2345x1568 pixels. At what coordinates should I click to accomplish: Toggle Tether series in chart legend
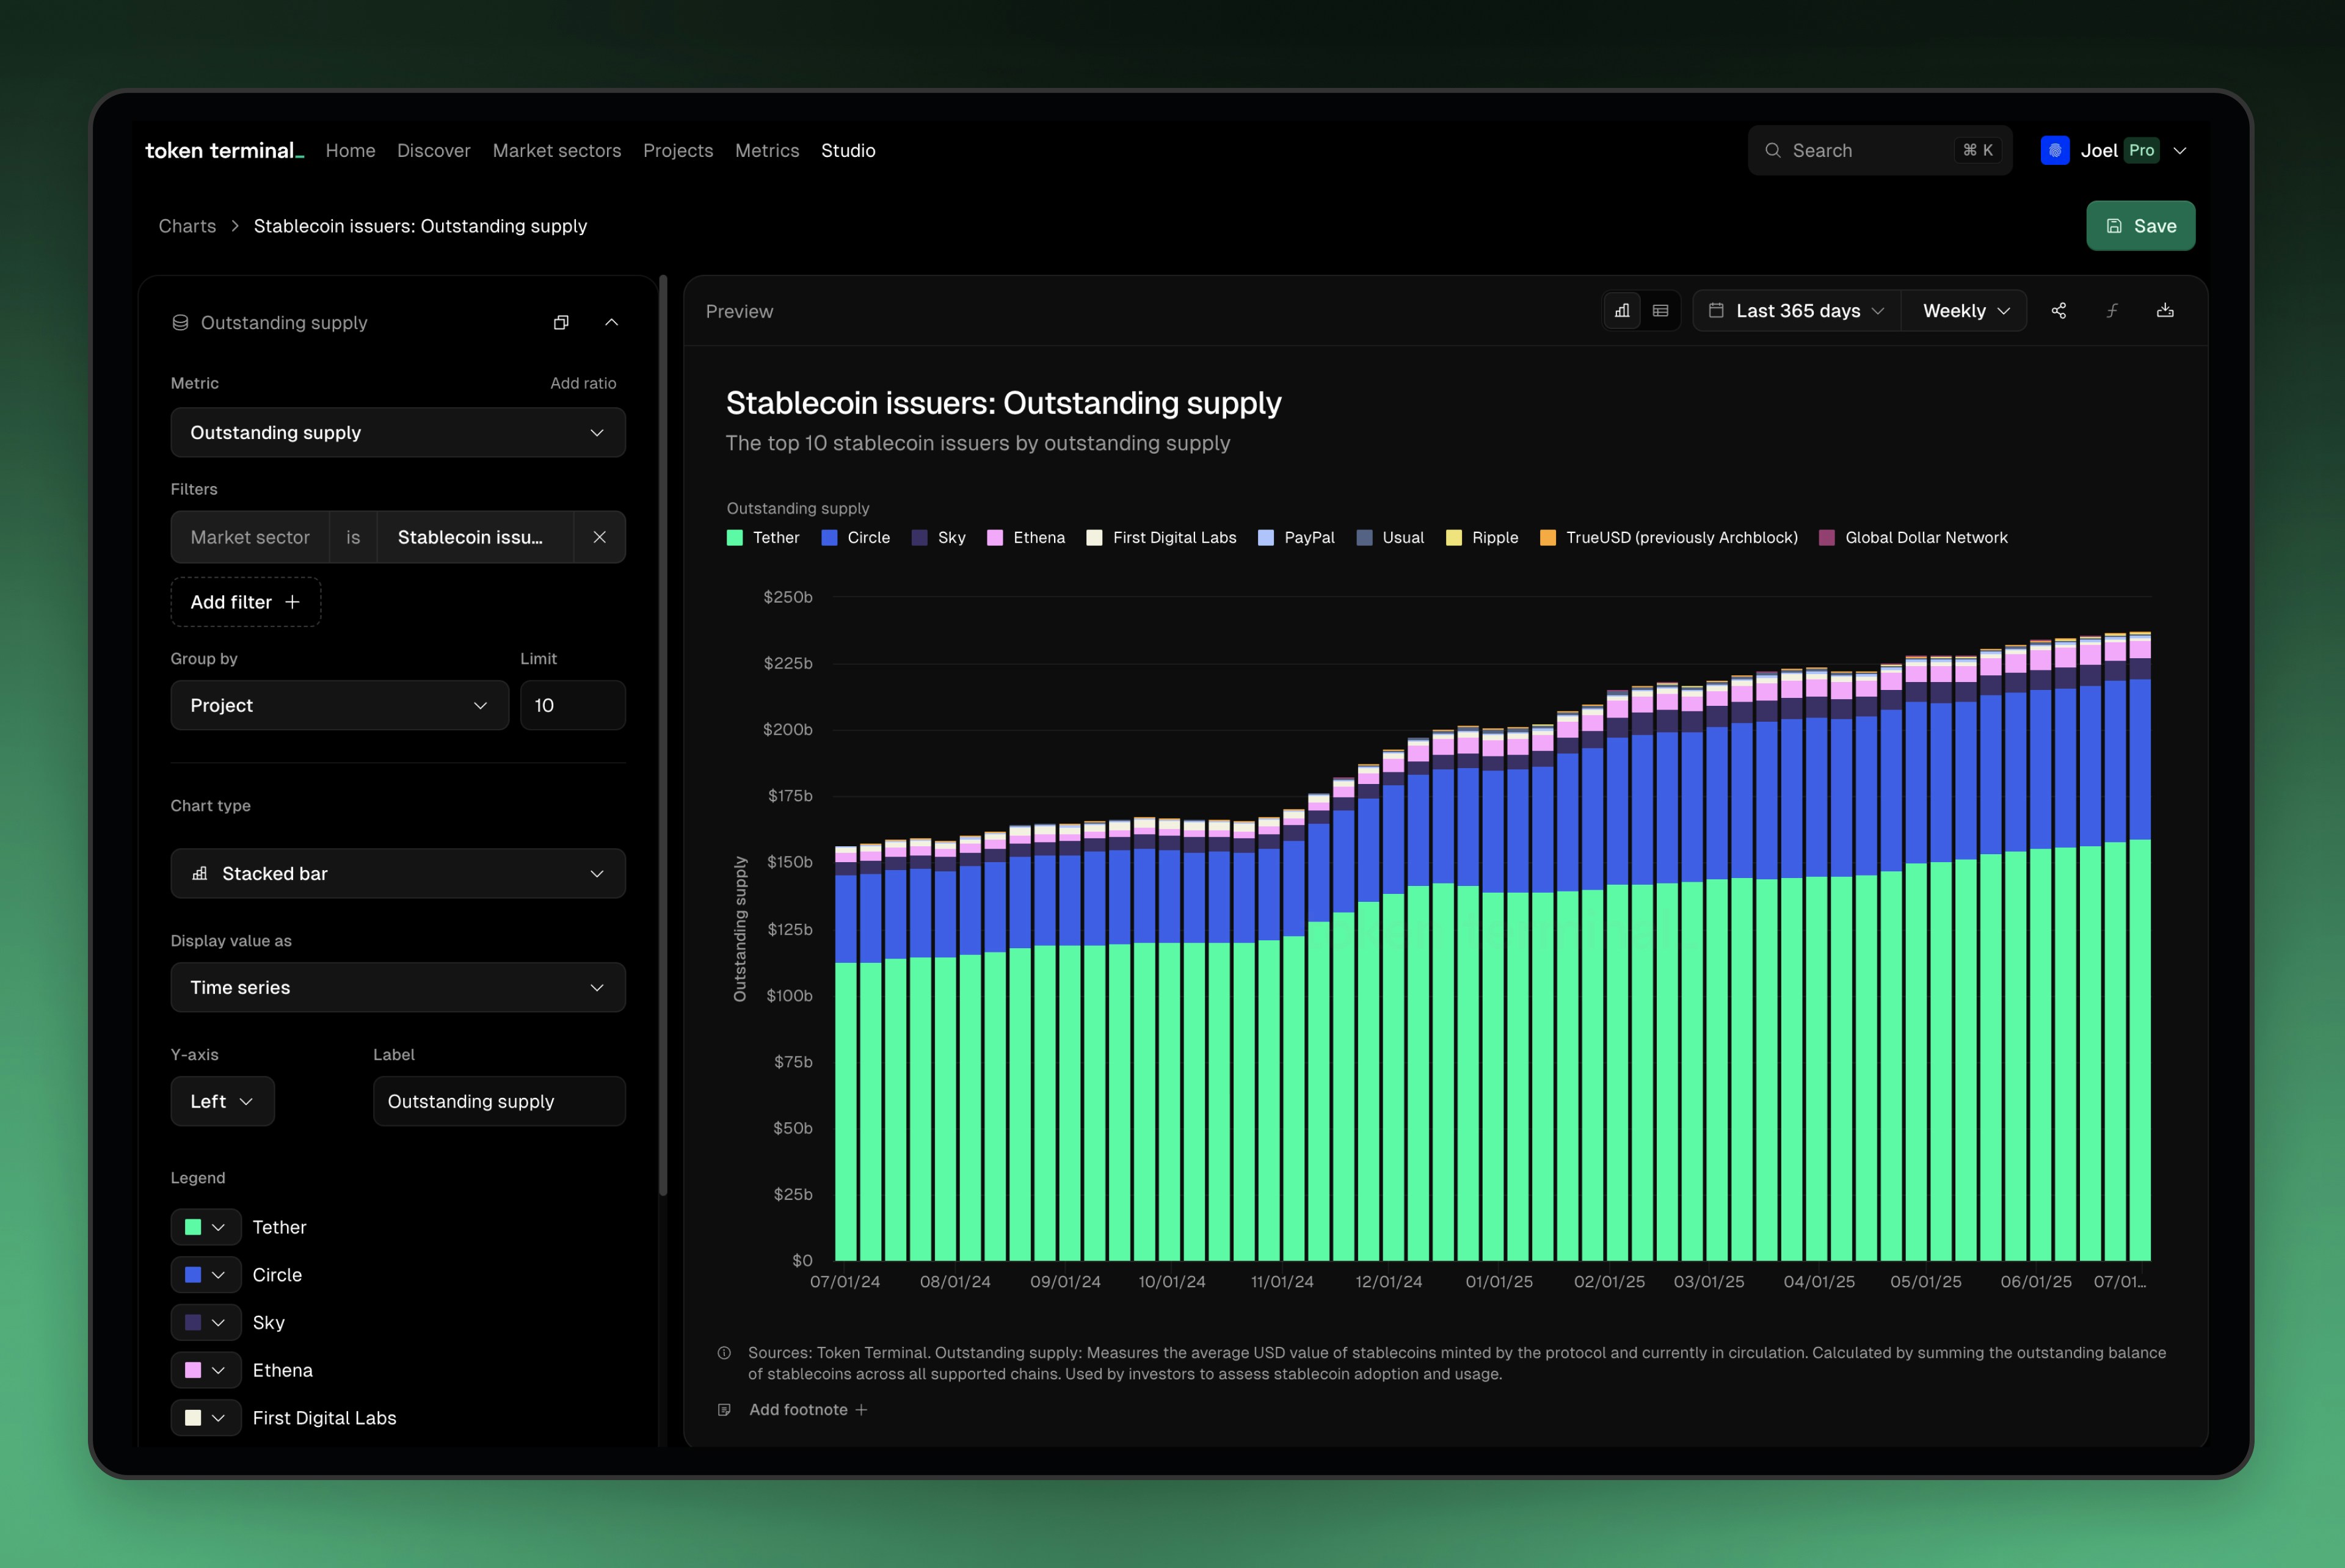click(762, 538)
